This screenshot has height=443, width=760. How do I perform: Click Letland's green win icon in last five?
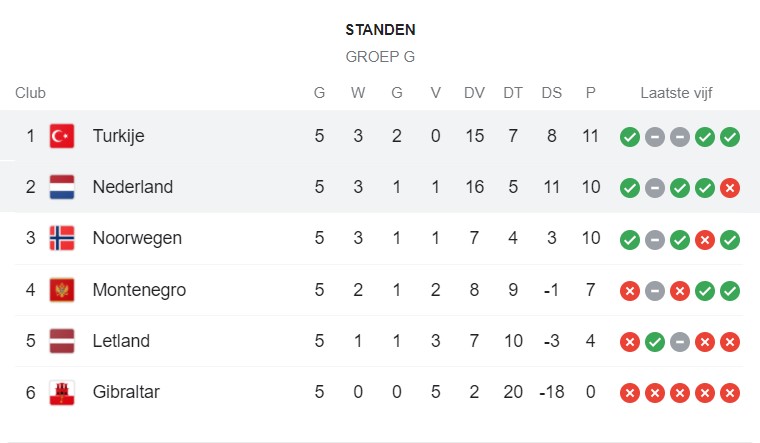tap(655, 342)
